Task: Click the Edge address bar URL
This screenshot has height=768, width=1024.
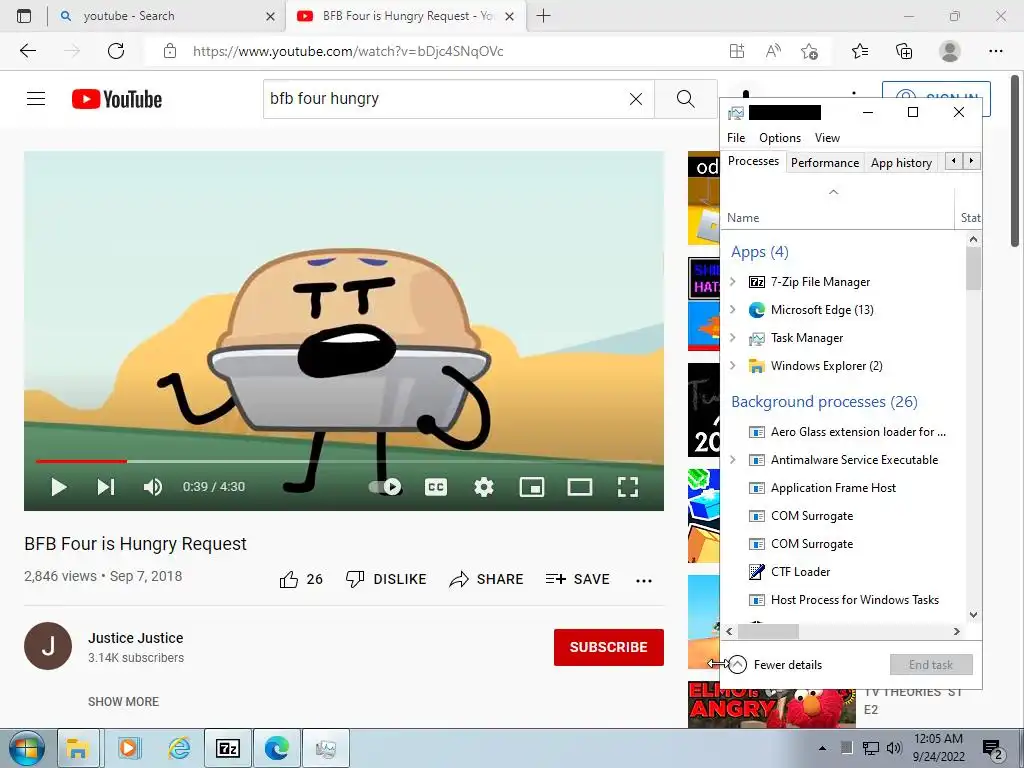Action: point(348,52)
